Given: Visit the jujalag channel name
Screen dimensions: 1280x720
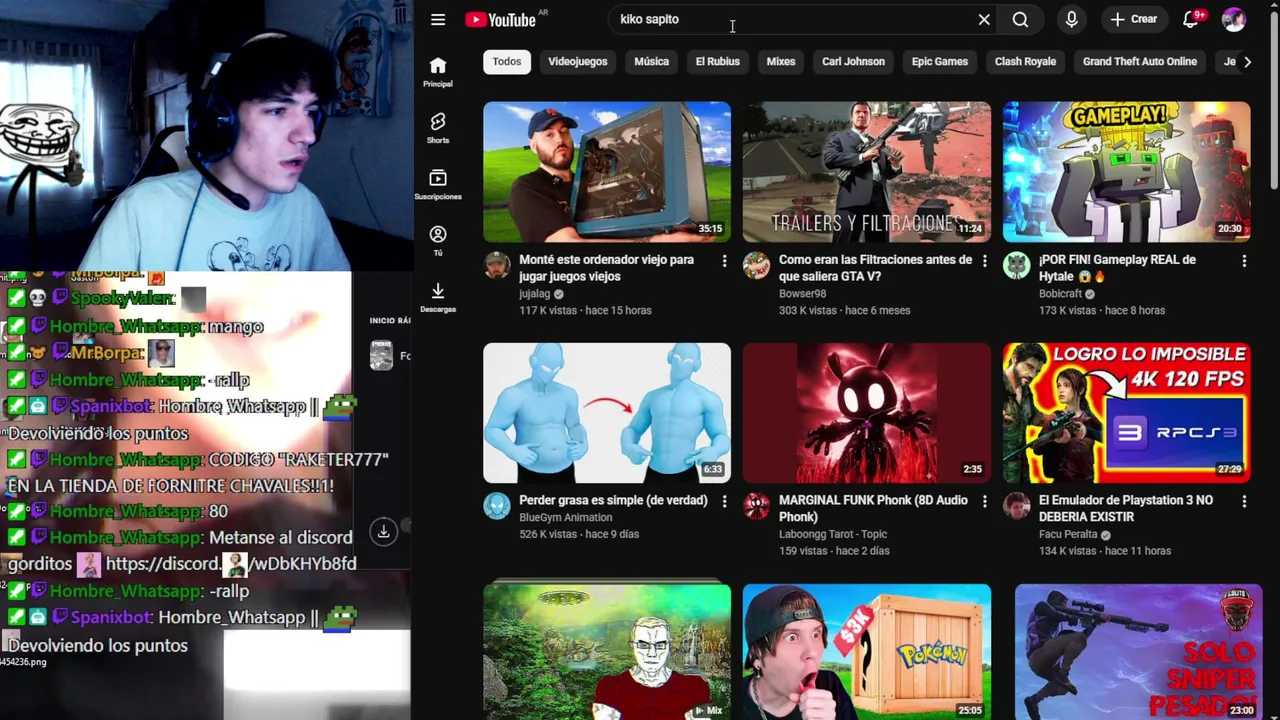Looking at the screenshot, I should (x=535, y=294).
